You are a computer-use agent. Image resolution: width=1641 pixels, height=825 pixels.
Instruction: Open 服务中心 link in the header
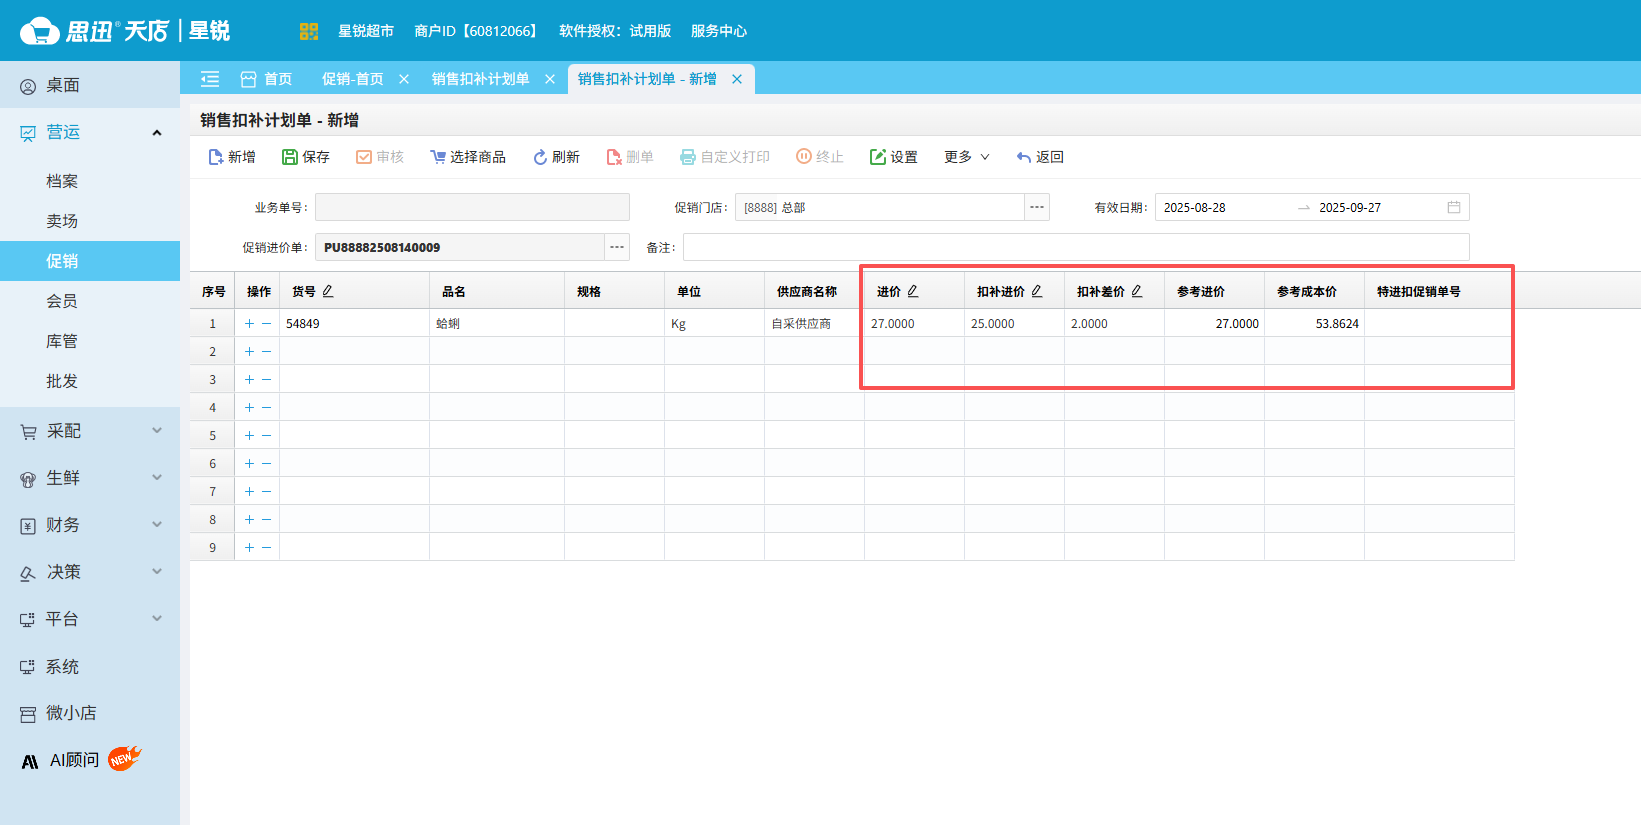coord(718,31)
